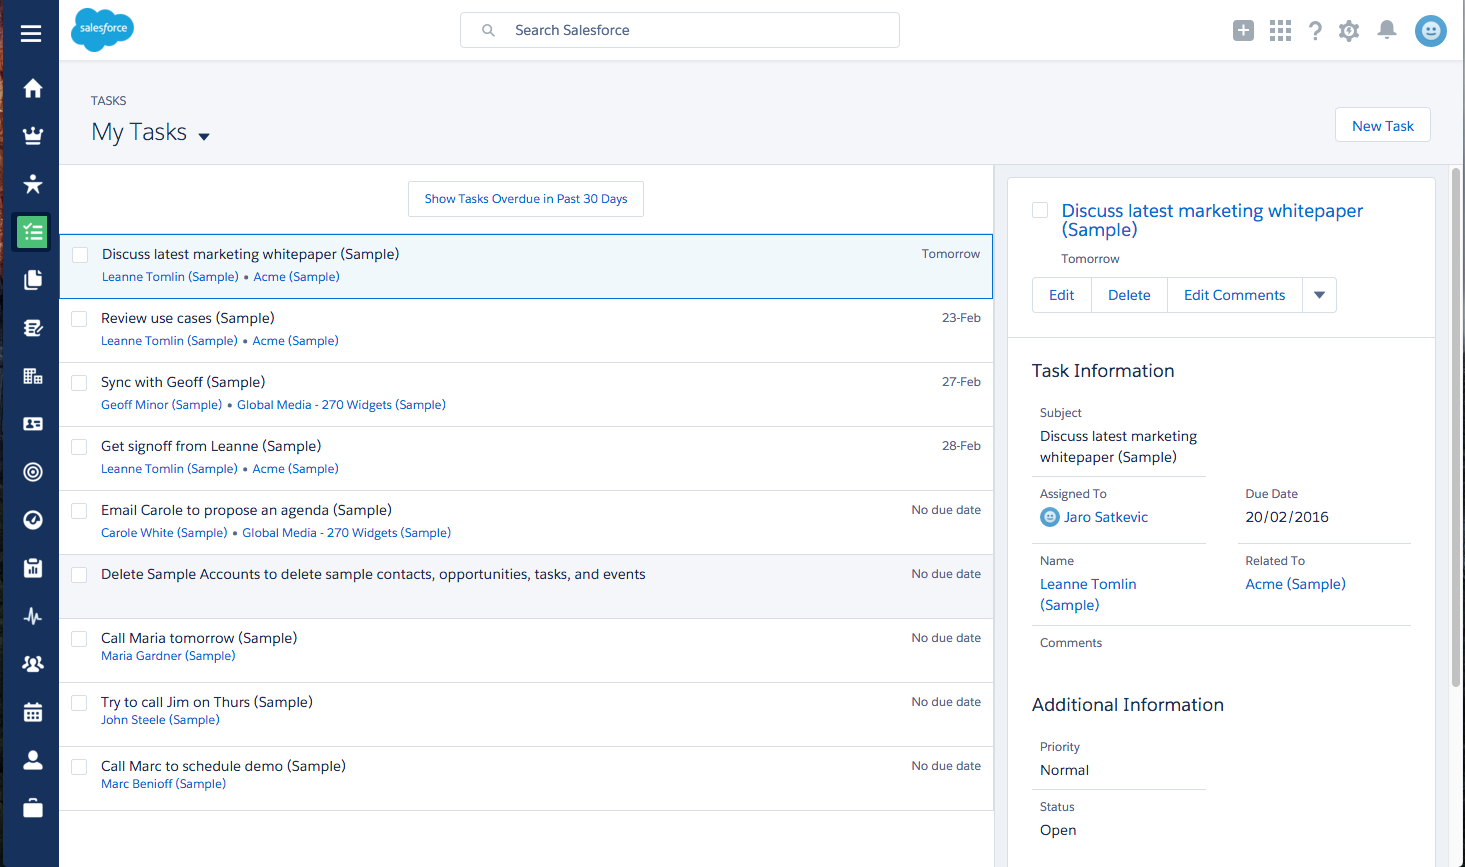Open the Contacts card icon in the sidebar
The width and height of the screenshot is (1465, 867).
[x=33, y=424]
